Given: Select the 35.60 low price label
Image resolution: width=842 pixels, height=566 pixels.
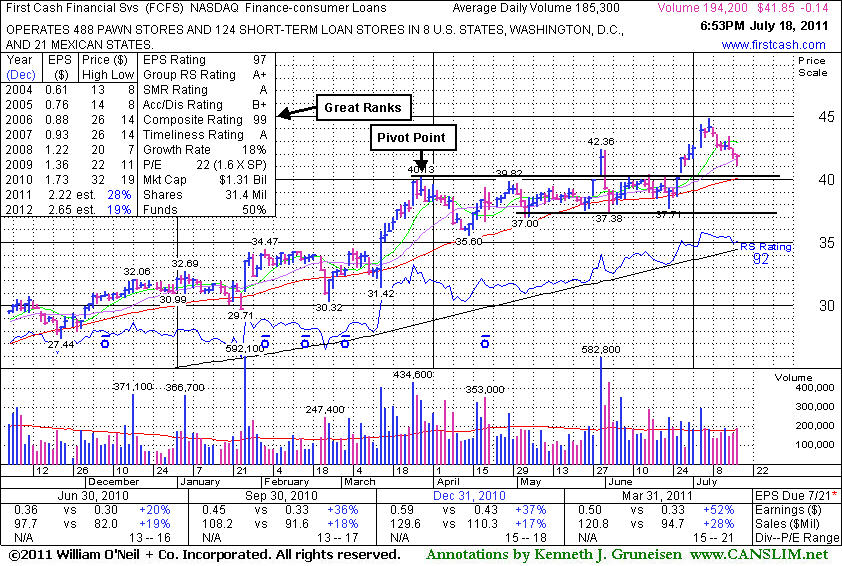Looking at the screenshot, I should (x=469, y=242).
